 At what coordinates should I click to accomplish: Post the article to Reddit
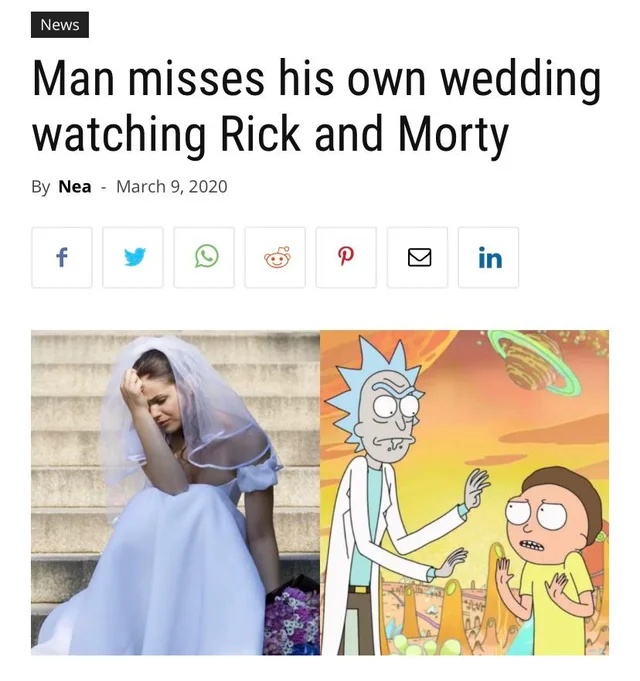[275, 257]
